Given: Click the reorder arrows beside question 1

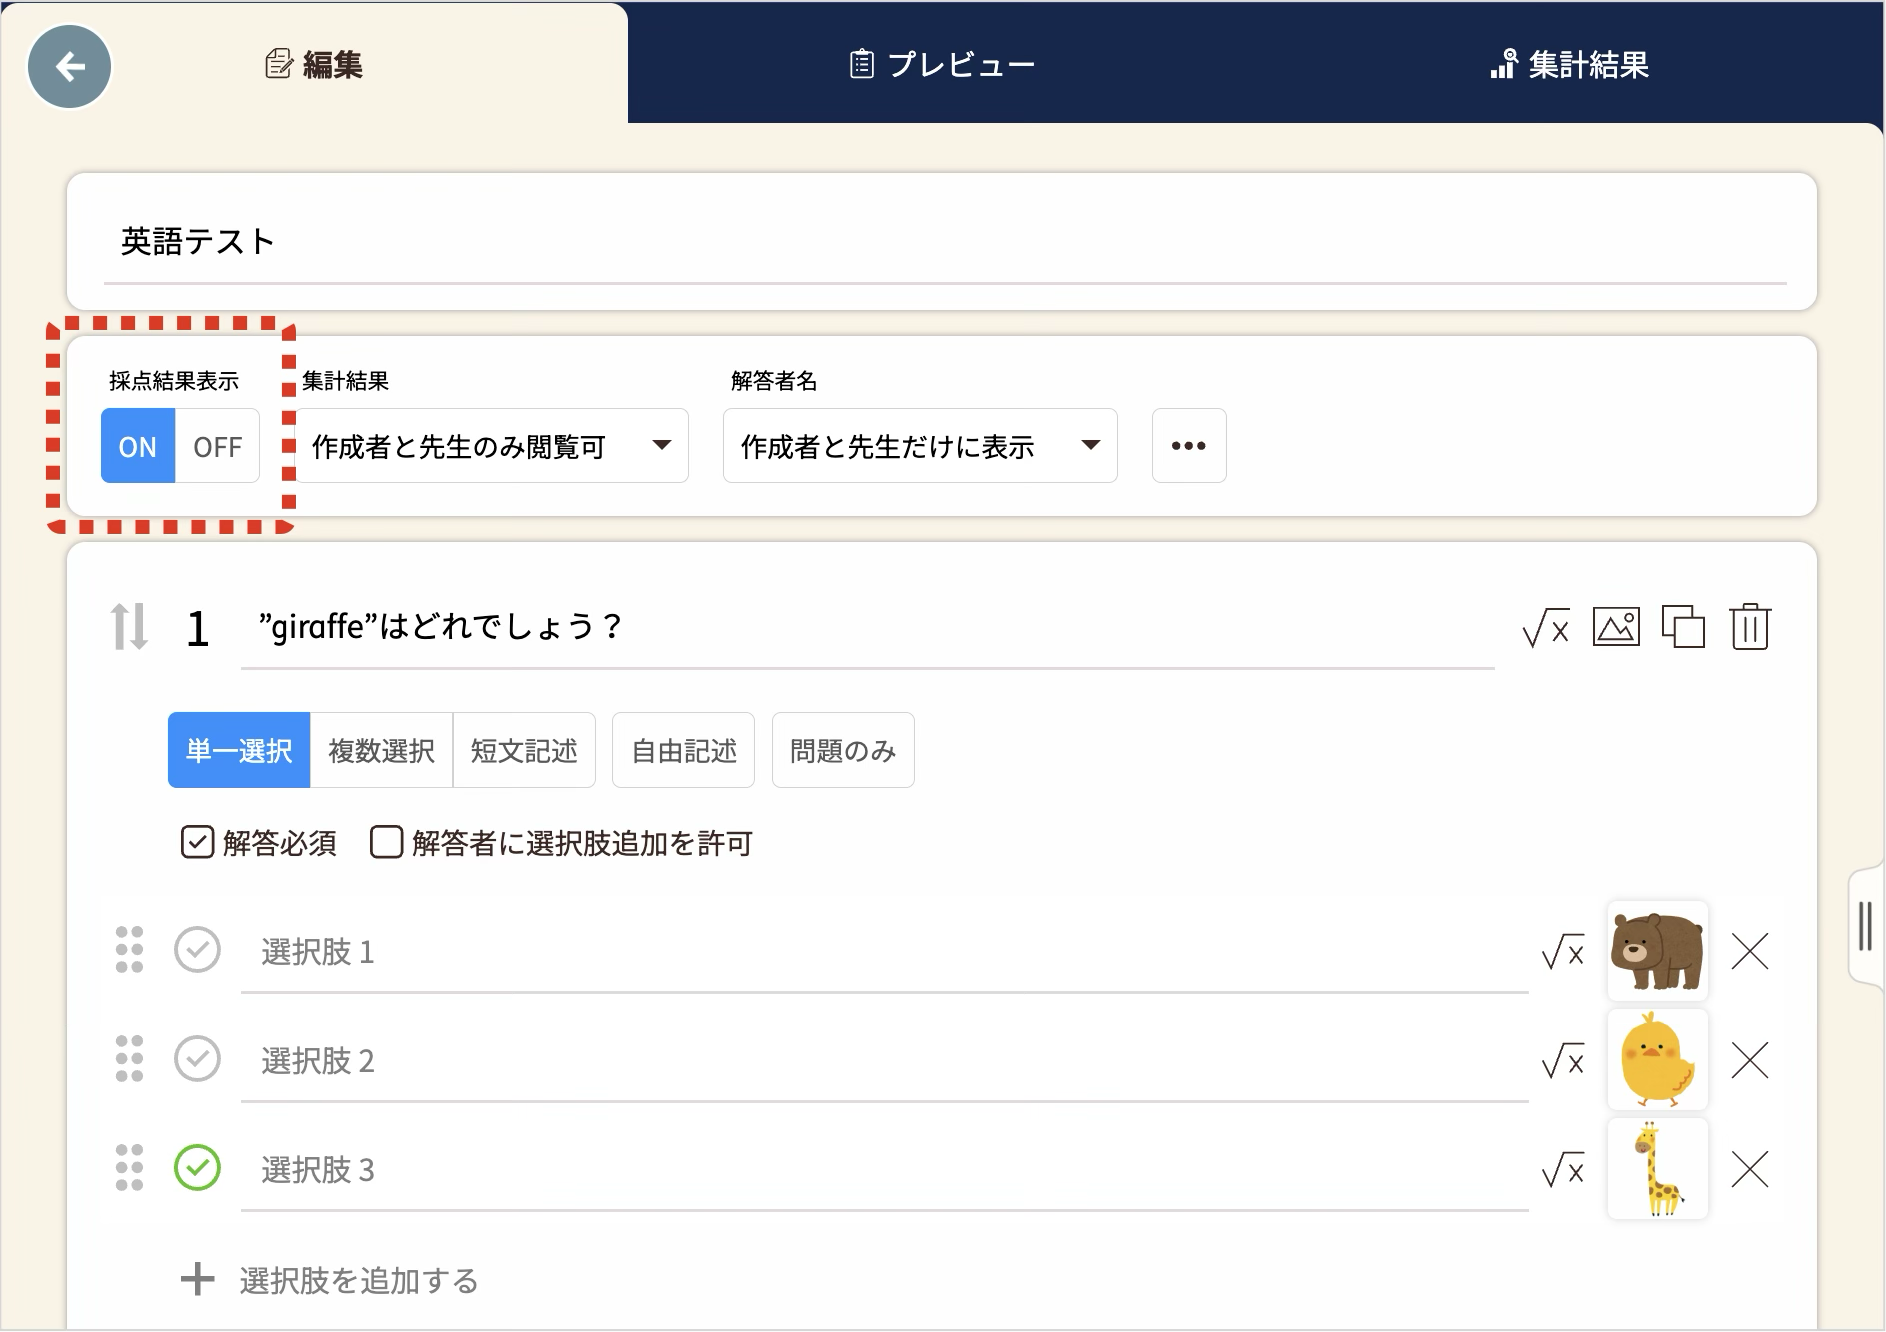Looking at the screenshot, I should click(129, 627).
